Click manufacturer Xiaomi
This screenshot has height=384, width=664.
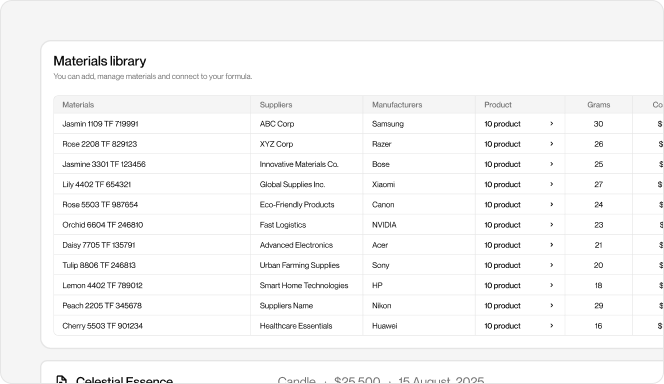coord(383,184)
